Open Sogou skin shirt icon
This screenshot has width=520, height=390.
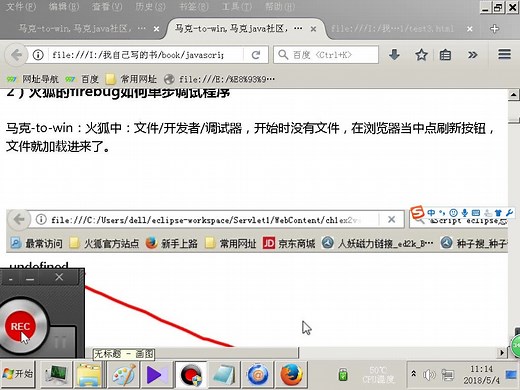point(498,212)
